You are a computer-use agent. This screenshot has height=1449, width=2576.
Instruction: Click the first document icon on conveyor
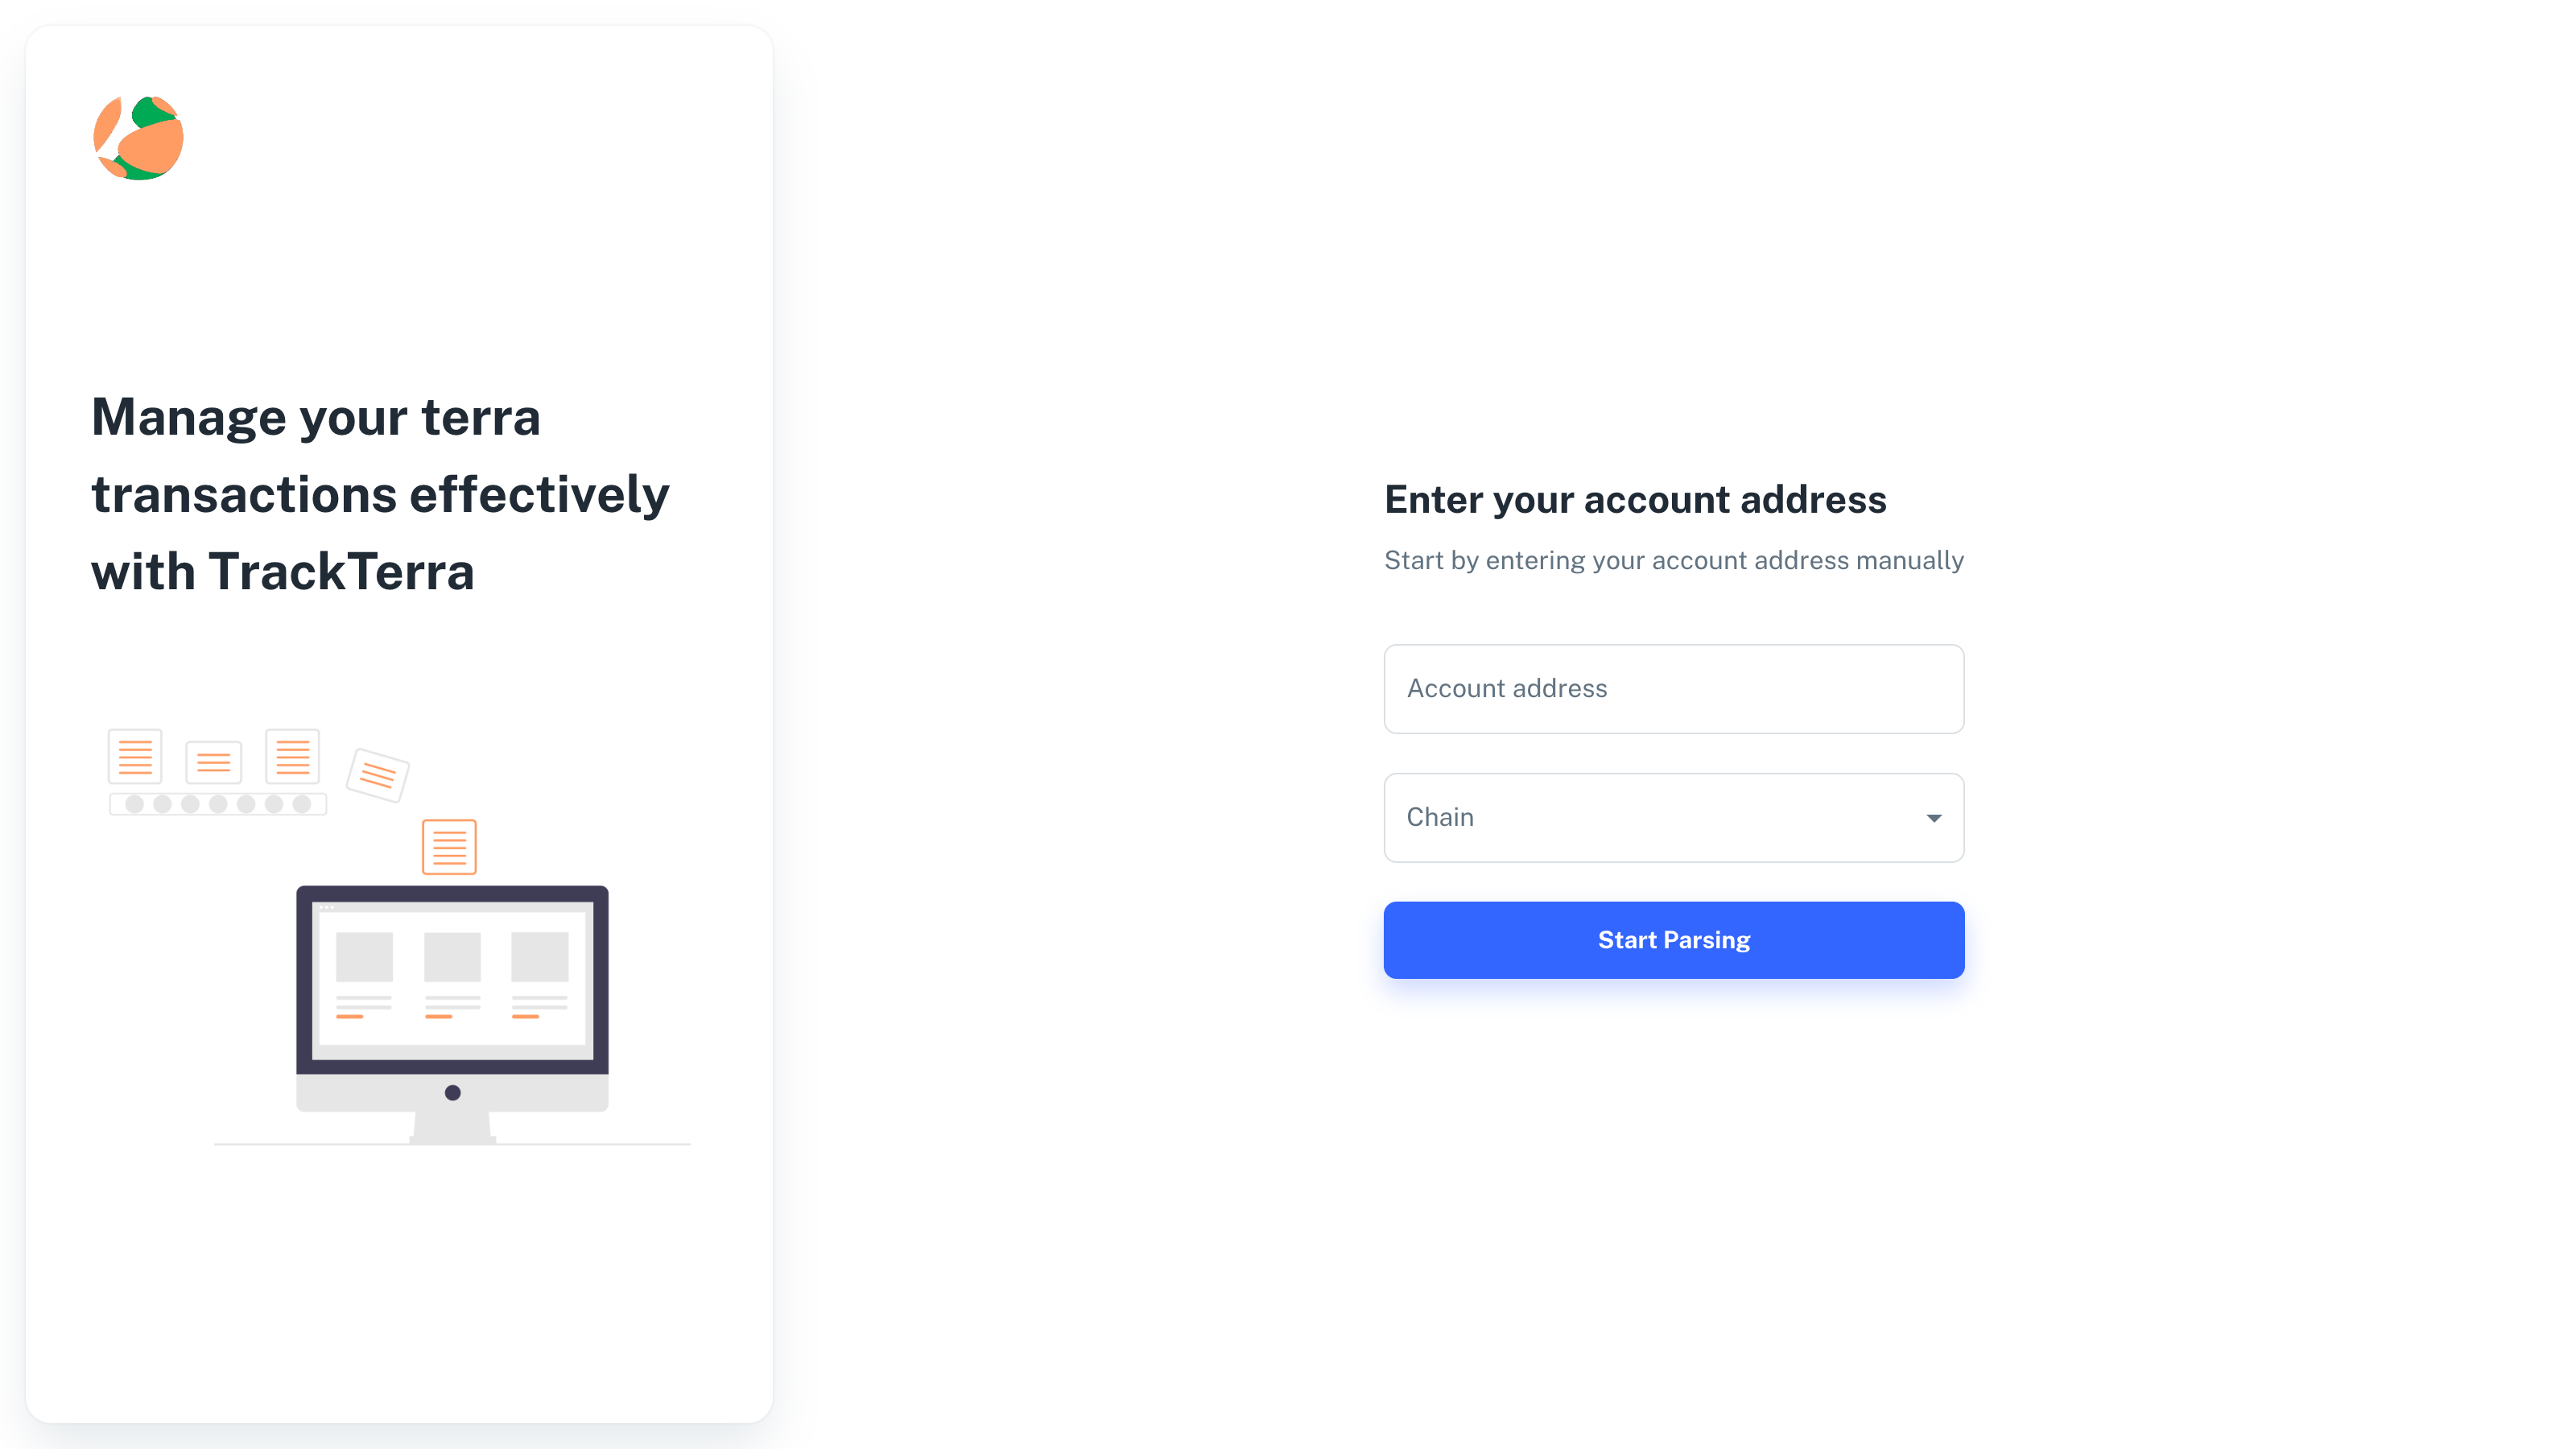pos(135,757)
